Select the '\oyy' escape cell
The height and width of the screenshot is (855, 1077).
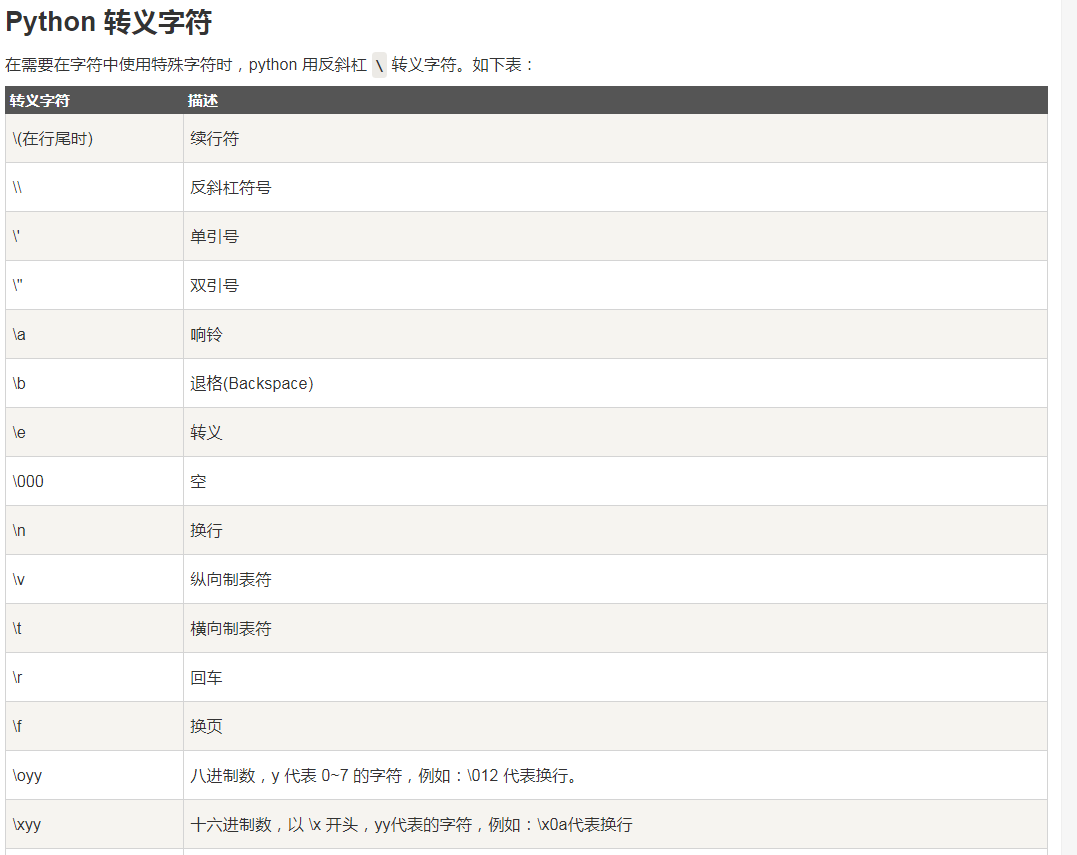click(x=94, y=775)
